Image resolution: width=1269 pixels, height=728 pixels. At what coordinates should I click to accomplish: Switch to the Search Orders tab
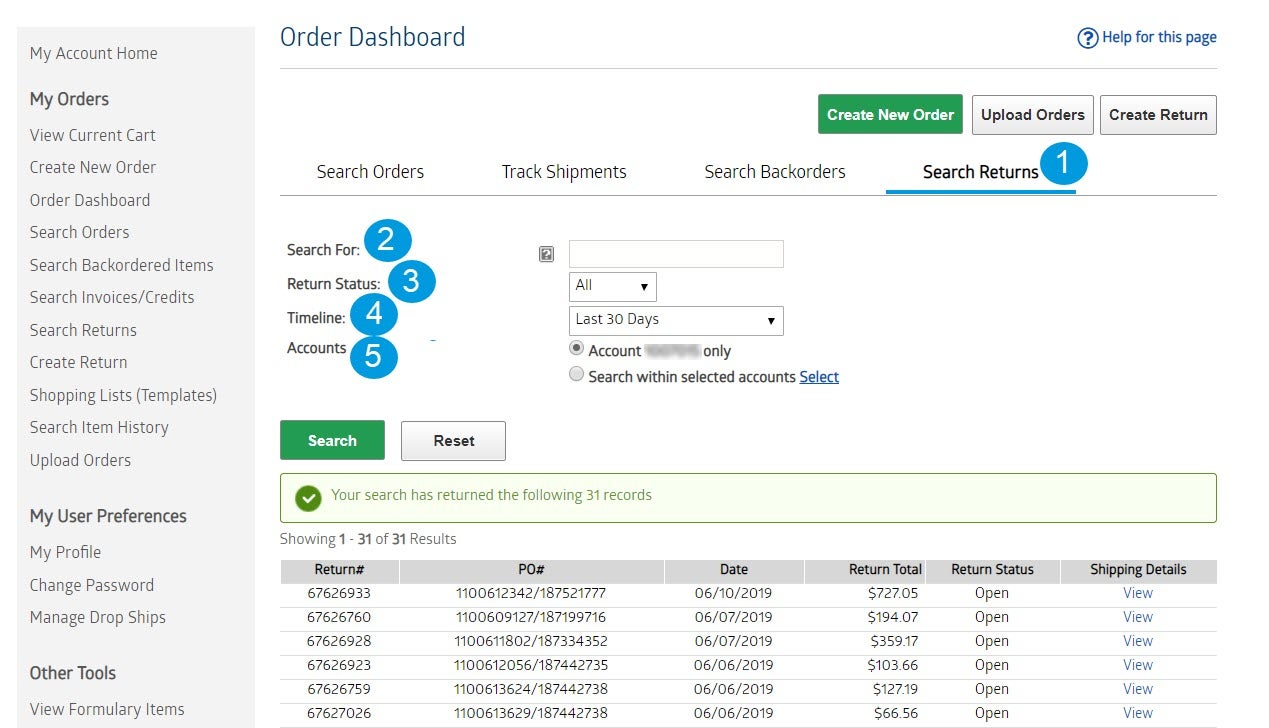(370, 172)
